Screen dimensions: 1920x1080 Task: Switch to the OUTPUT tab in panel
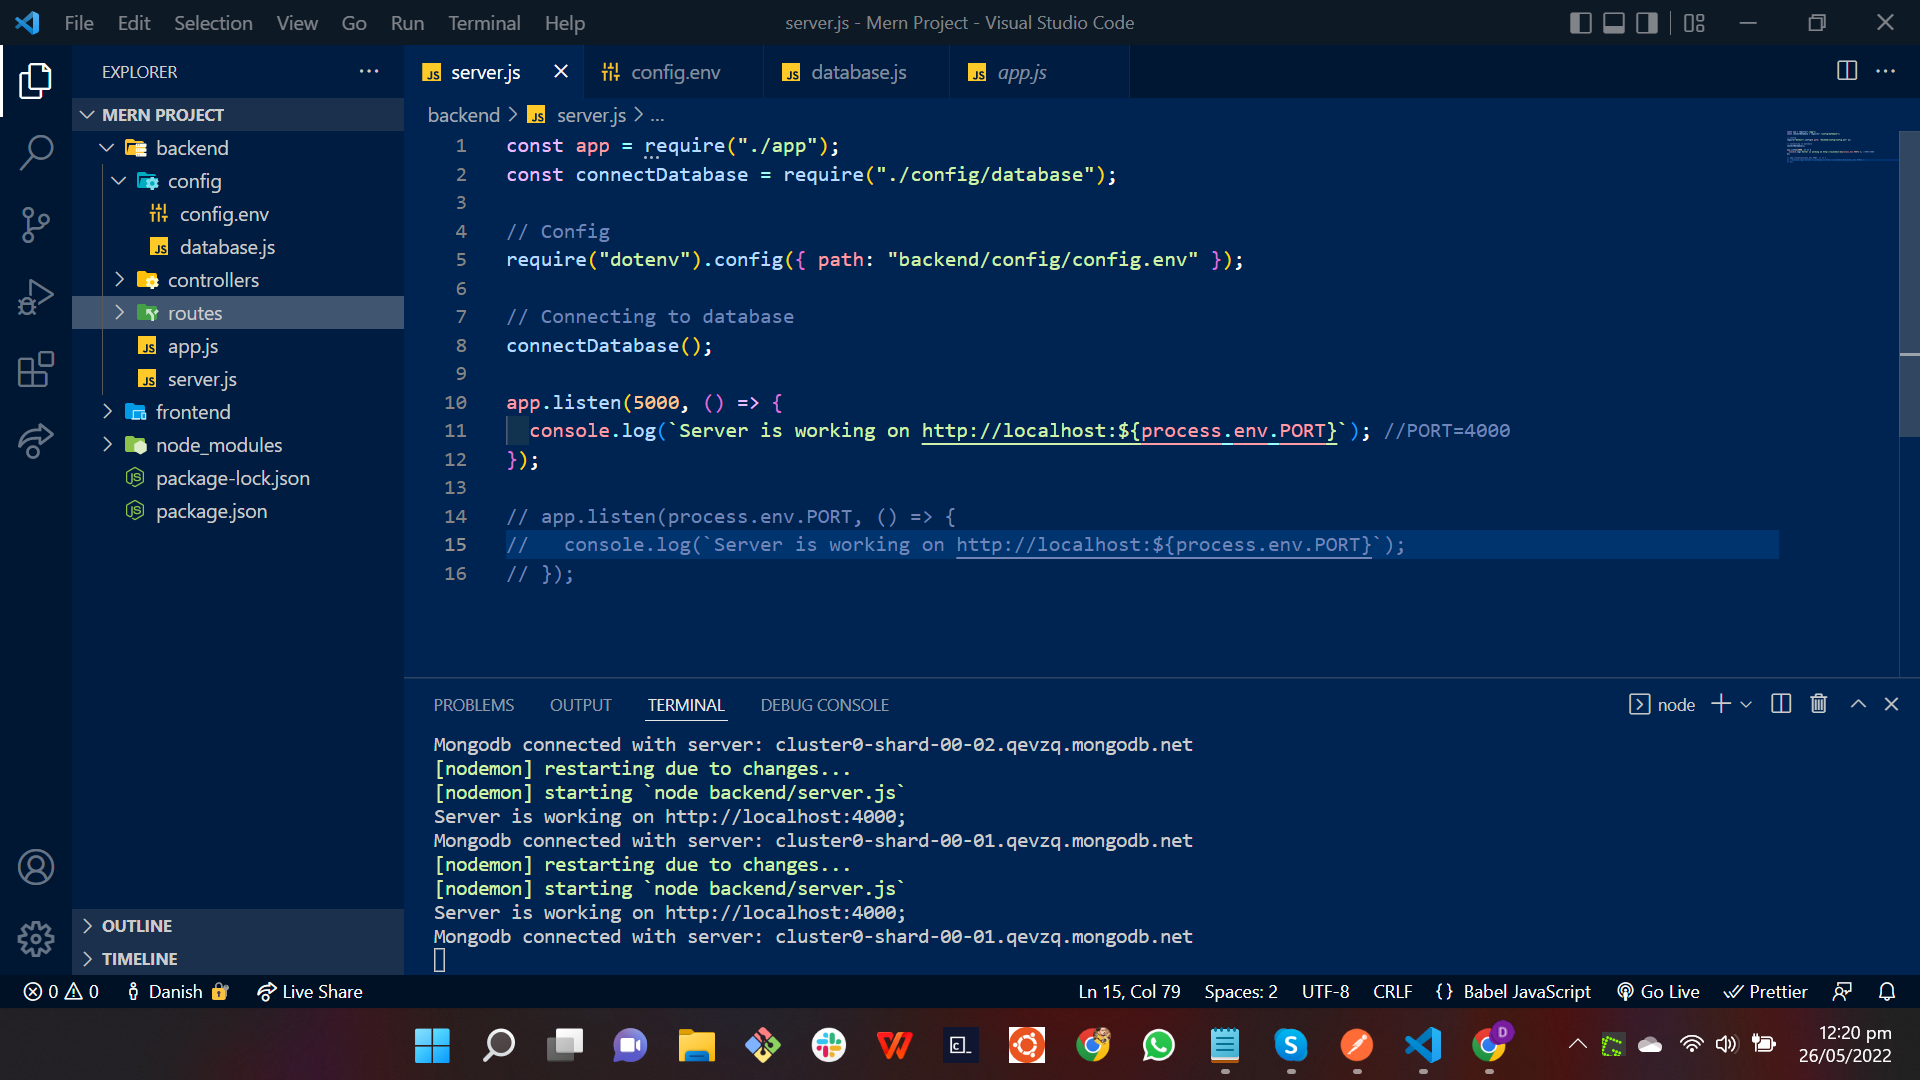click(x=580, y=704)
